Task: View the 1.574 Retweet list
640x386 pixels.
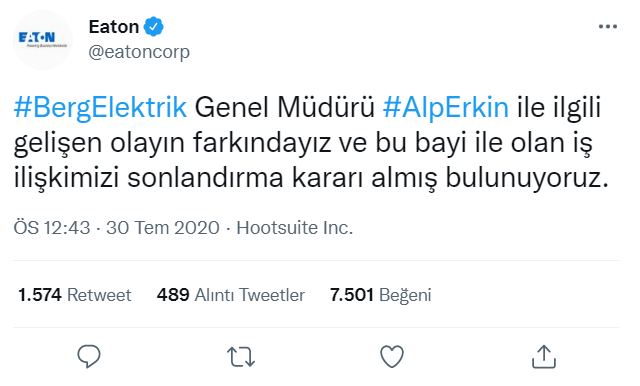Action: coord(74,295)
